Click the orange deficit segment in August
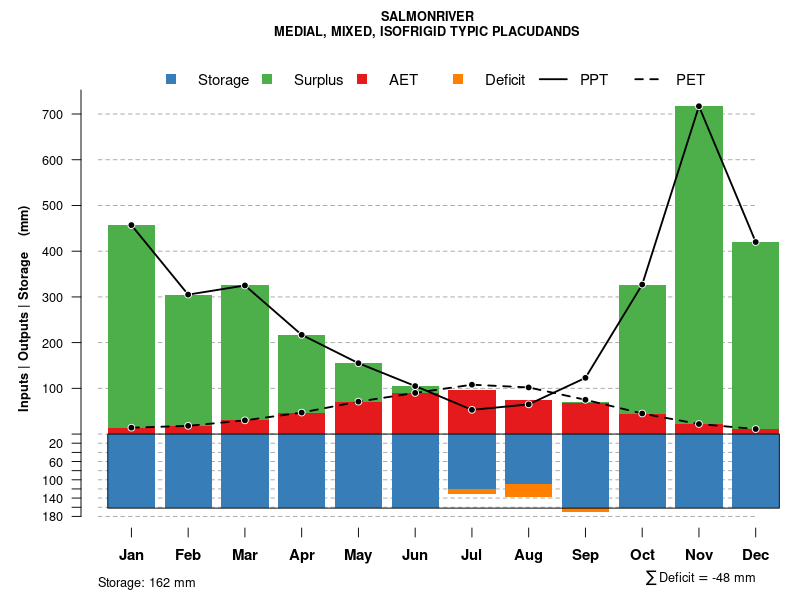This screenshot has height=600, width=800. coord(528,490)
